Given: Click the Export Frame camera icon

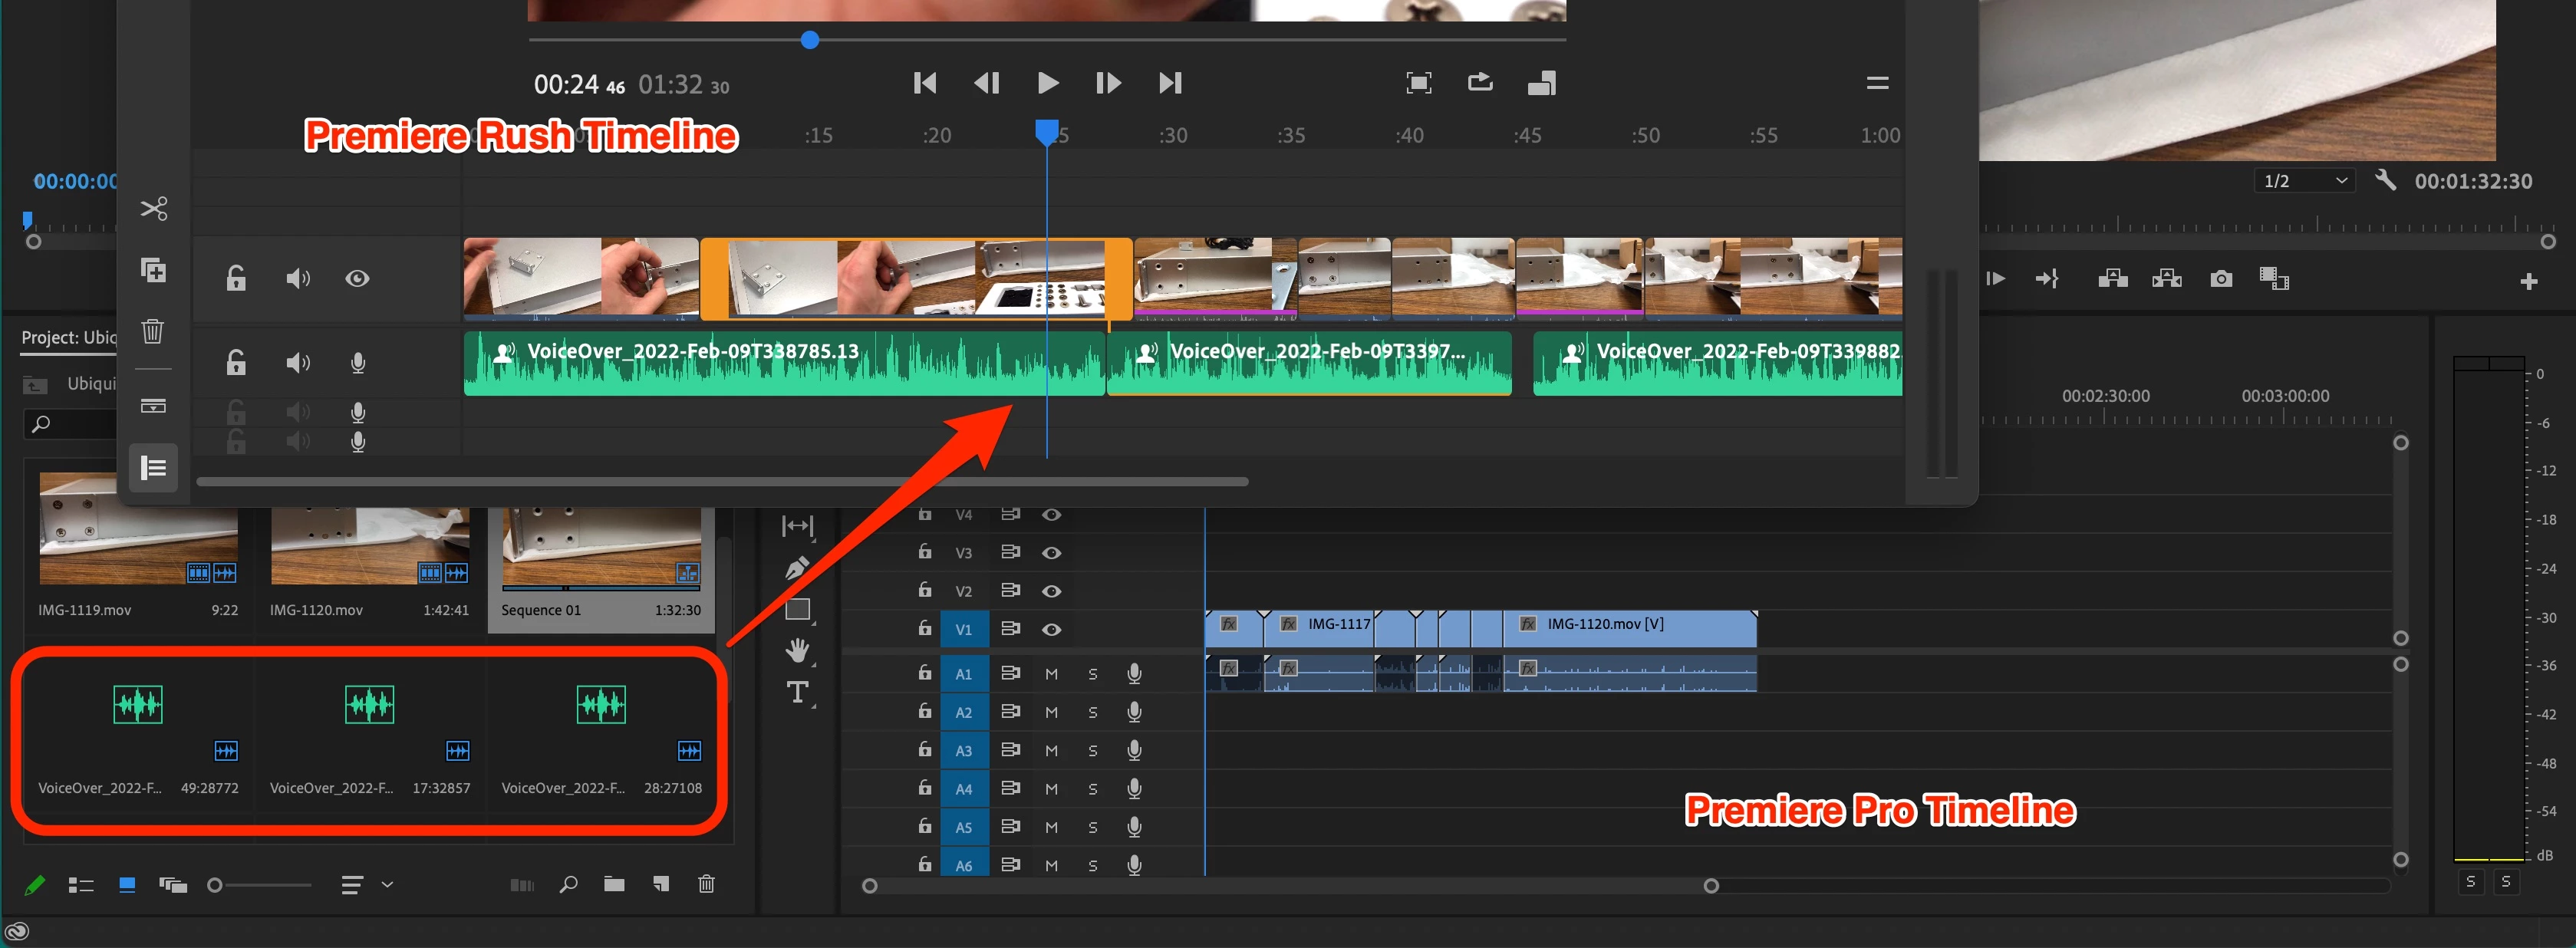Looking at the screenshot, I should (2220, 279).
